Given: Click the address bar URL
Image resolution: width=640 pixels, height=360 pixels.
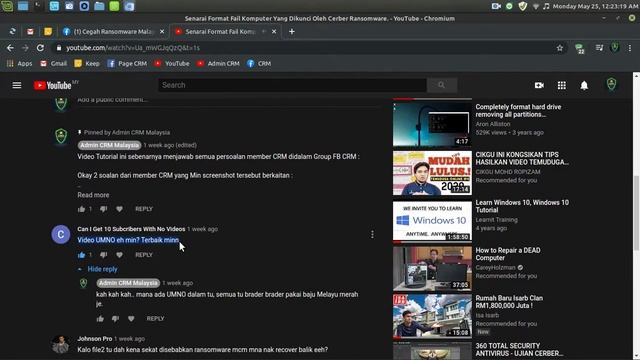Looking at the screenshot, I should pos(133,48).
